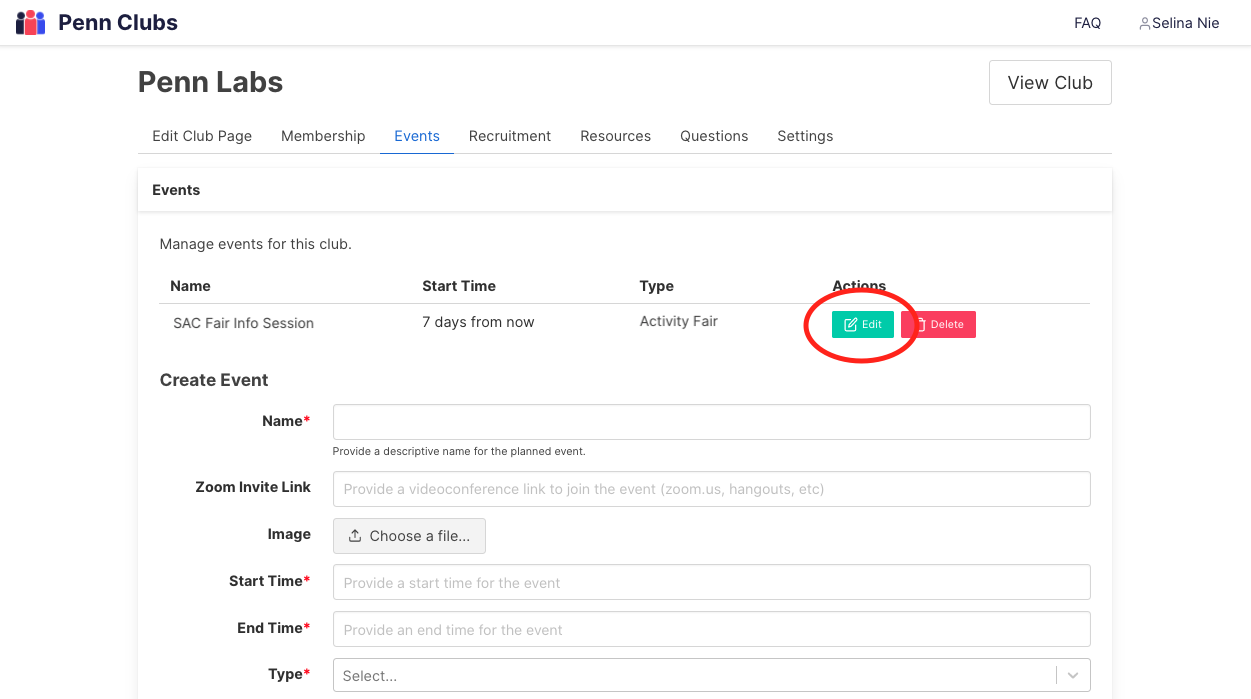Switch to the Edit Club Page tab
The image size is (1251, 699).
tap(202, 136)
